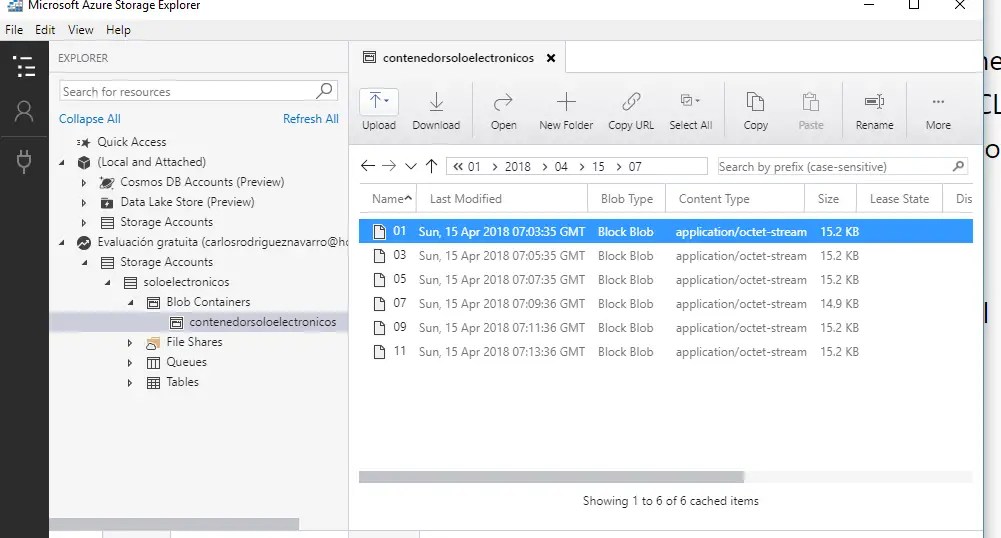Image resolution: width=1001 pixels, height=538 pixels.
Task: Open the Account Management person icon
Action: [x=24, y=112]
